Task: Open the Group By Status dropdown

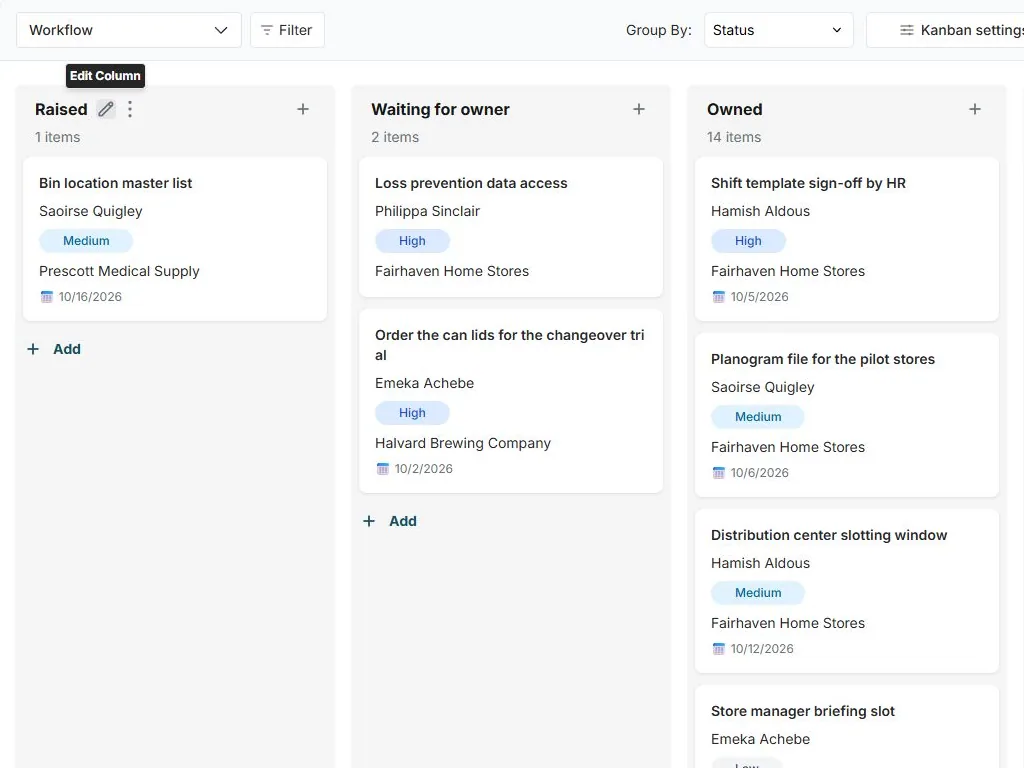Action: pos(778,30)
